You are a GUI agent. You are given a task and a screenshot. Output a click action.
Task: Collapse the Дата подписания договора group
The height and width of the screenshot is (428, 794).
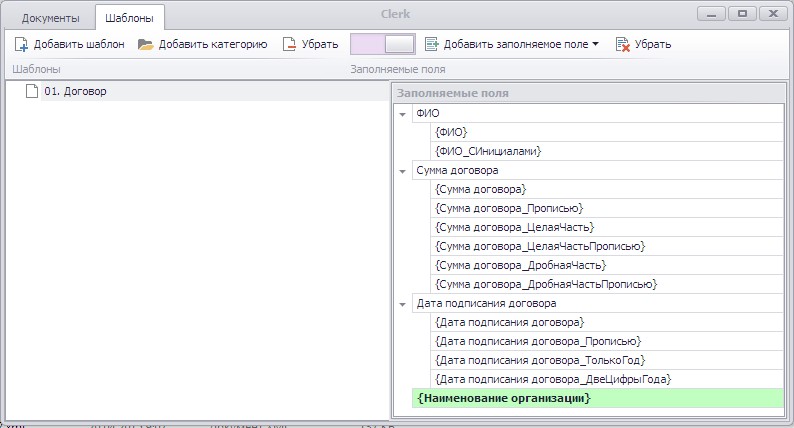click(x=403, y=305)
